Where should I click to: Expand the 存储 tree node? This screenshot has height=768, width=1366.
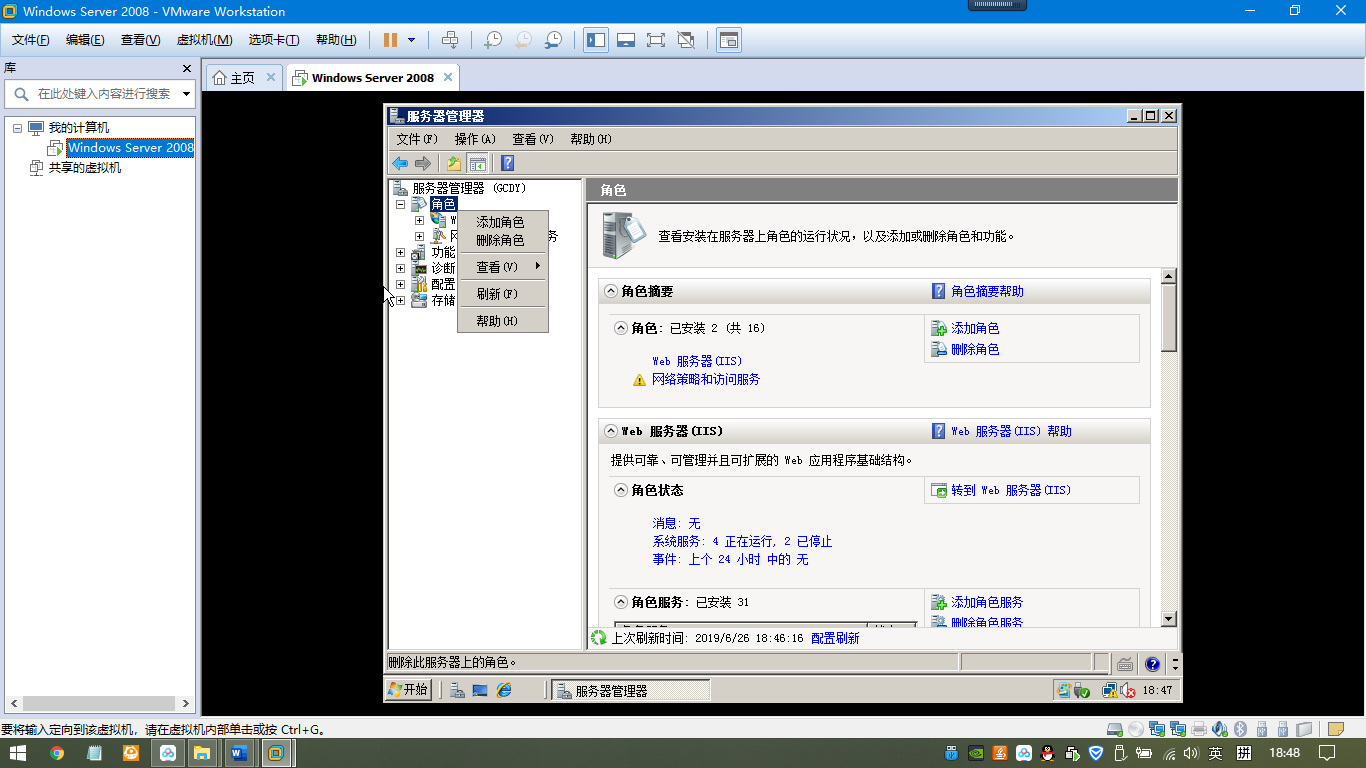point(400,300)
